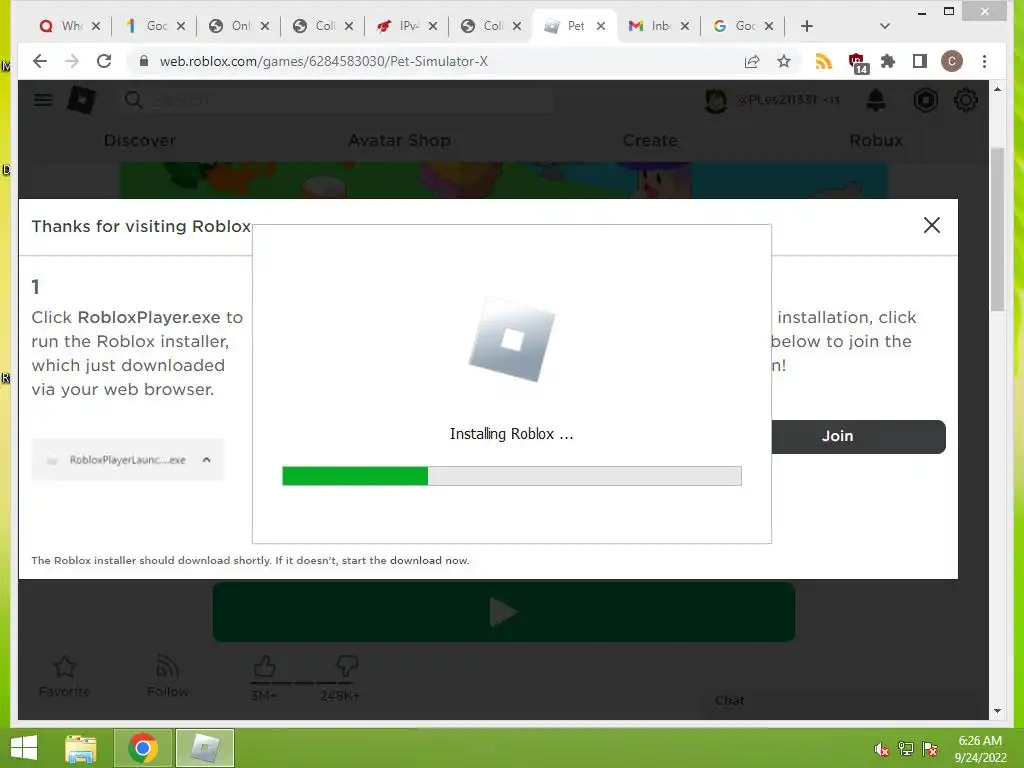Open the notifications bell on Roblox

click(876, 100)
